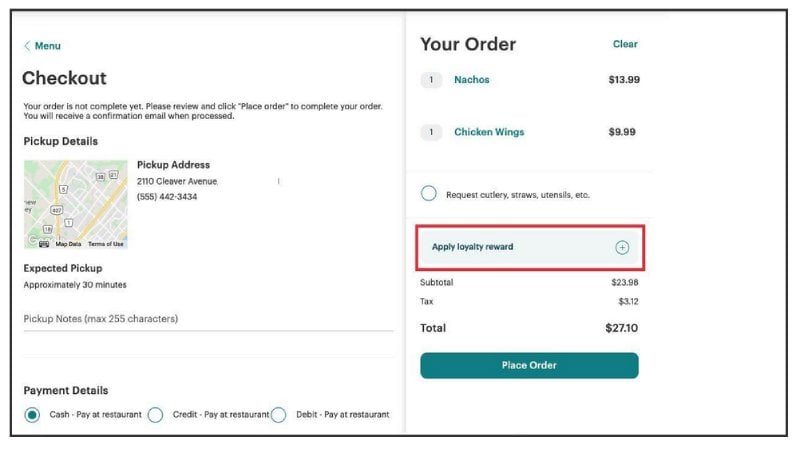Click the plus icon on loyalty reward
This screenshot has height=449, width=800.
622,247
